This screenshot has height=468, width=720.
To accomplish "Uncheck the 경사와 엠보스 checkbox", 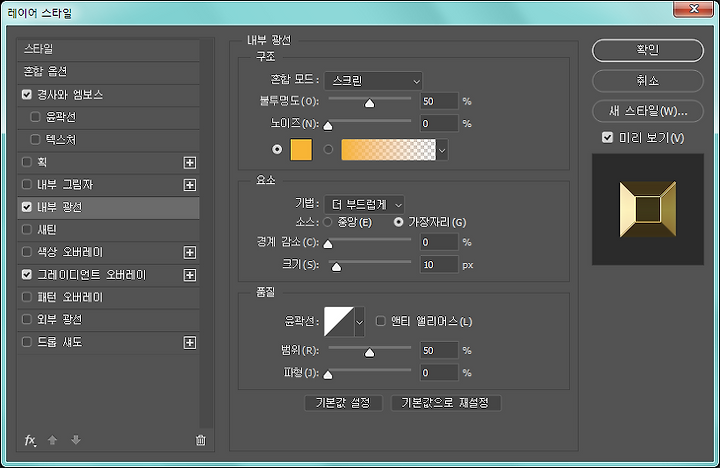I will point(27,95).
